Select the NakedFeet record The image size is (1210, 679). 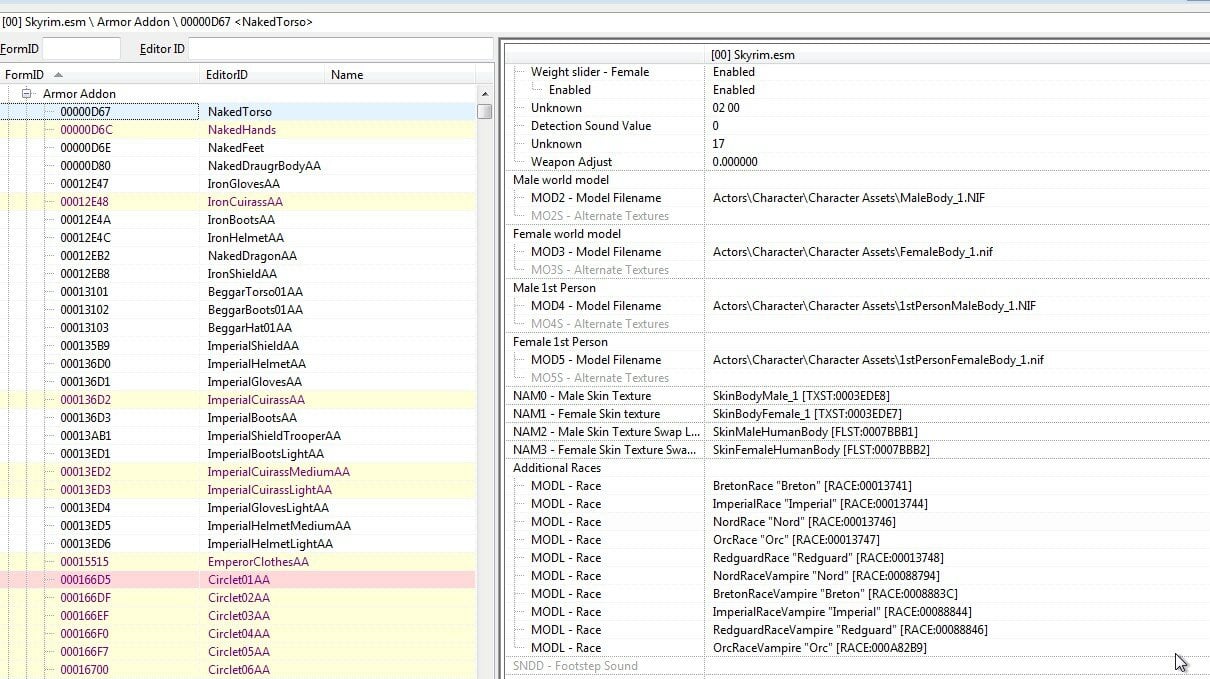(238, 148)
